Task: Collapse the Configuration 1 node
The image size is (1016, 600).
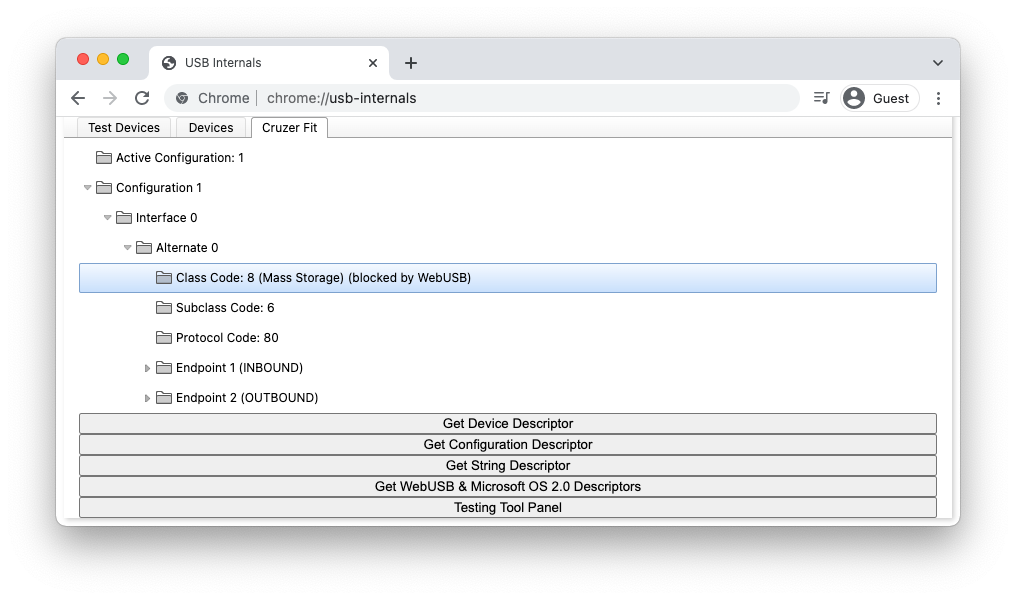Action: click(87, 188)
